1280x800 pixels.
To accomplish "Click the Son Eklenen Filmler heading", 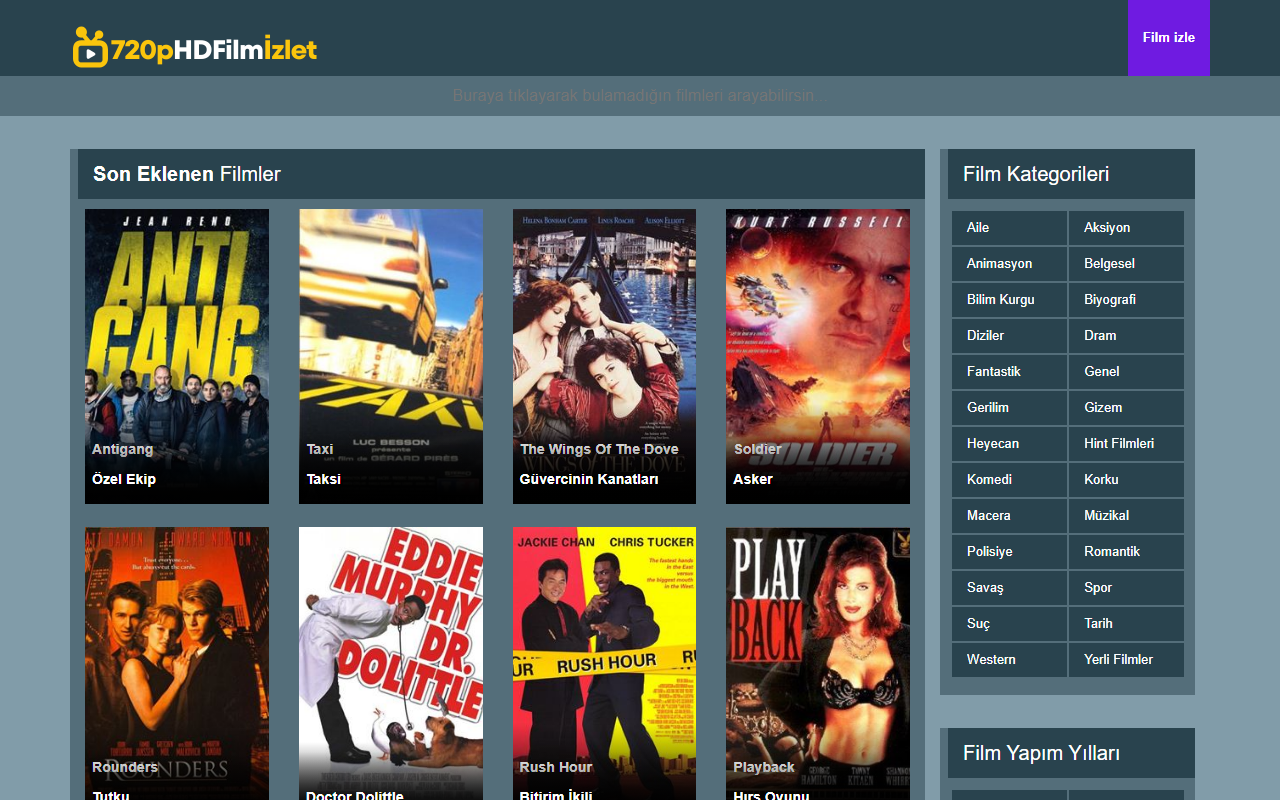I will tap(187, 174).
